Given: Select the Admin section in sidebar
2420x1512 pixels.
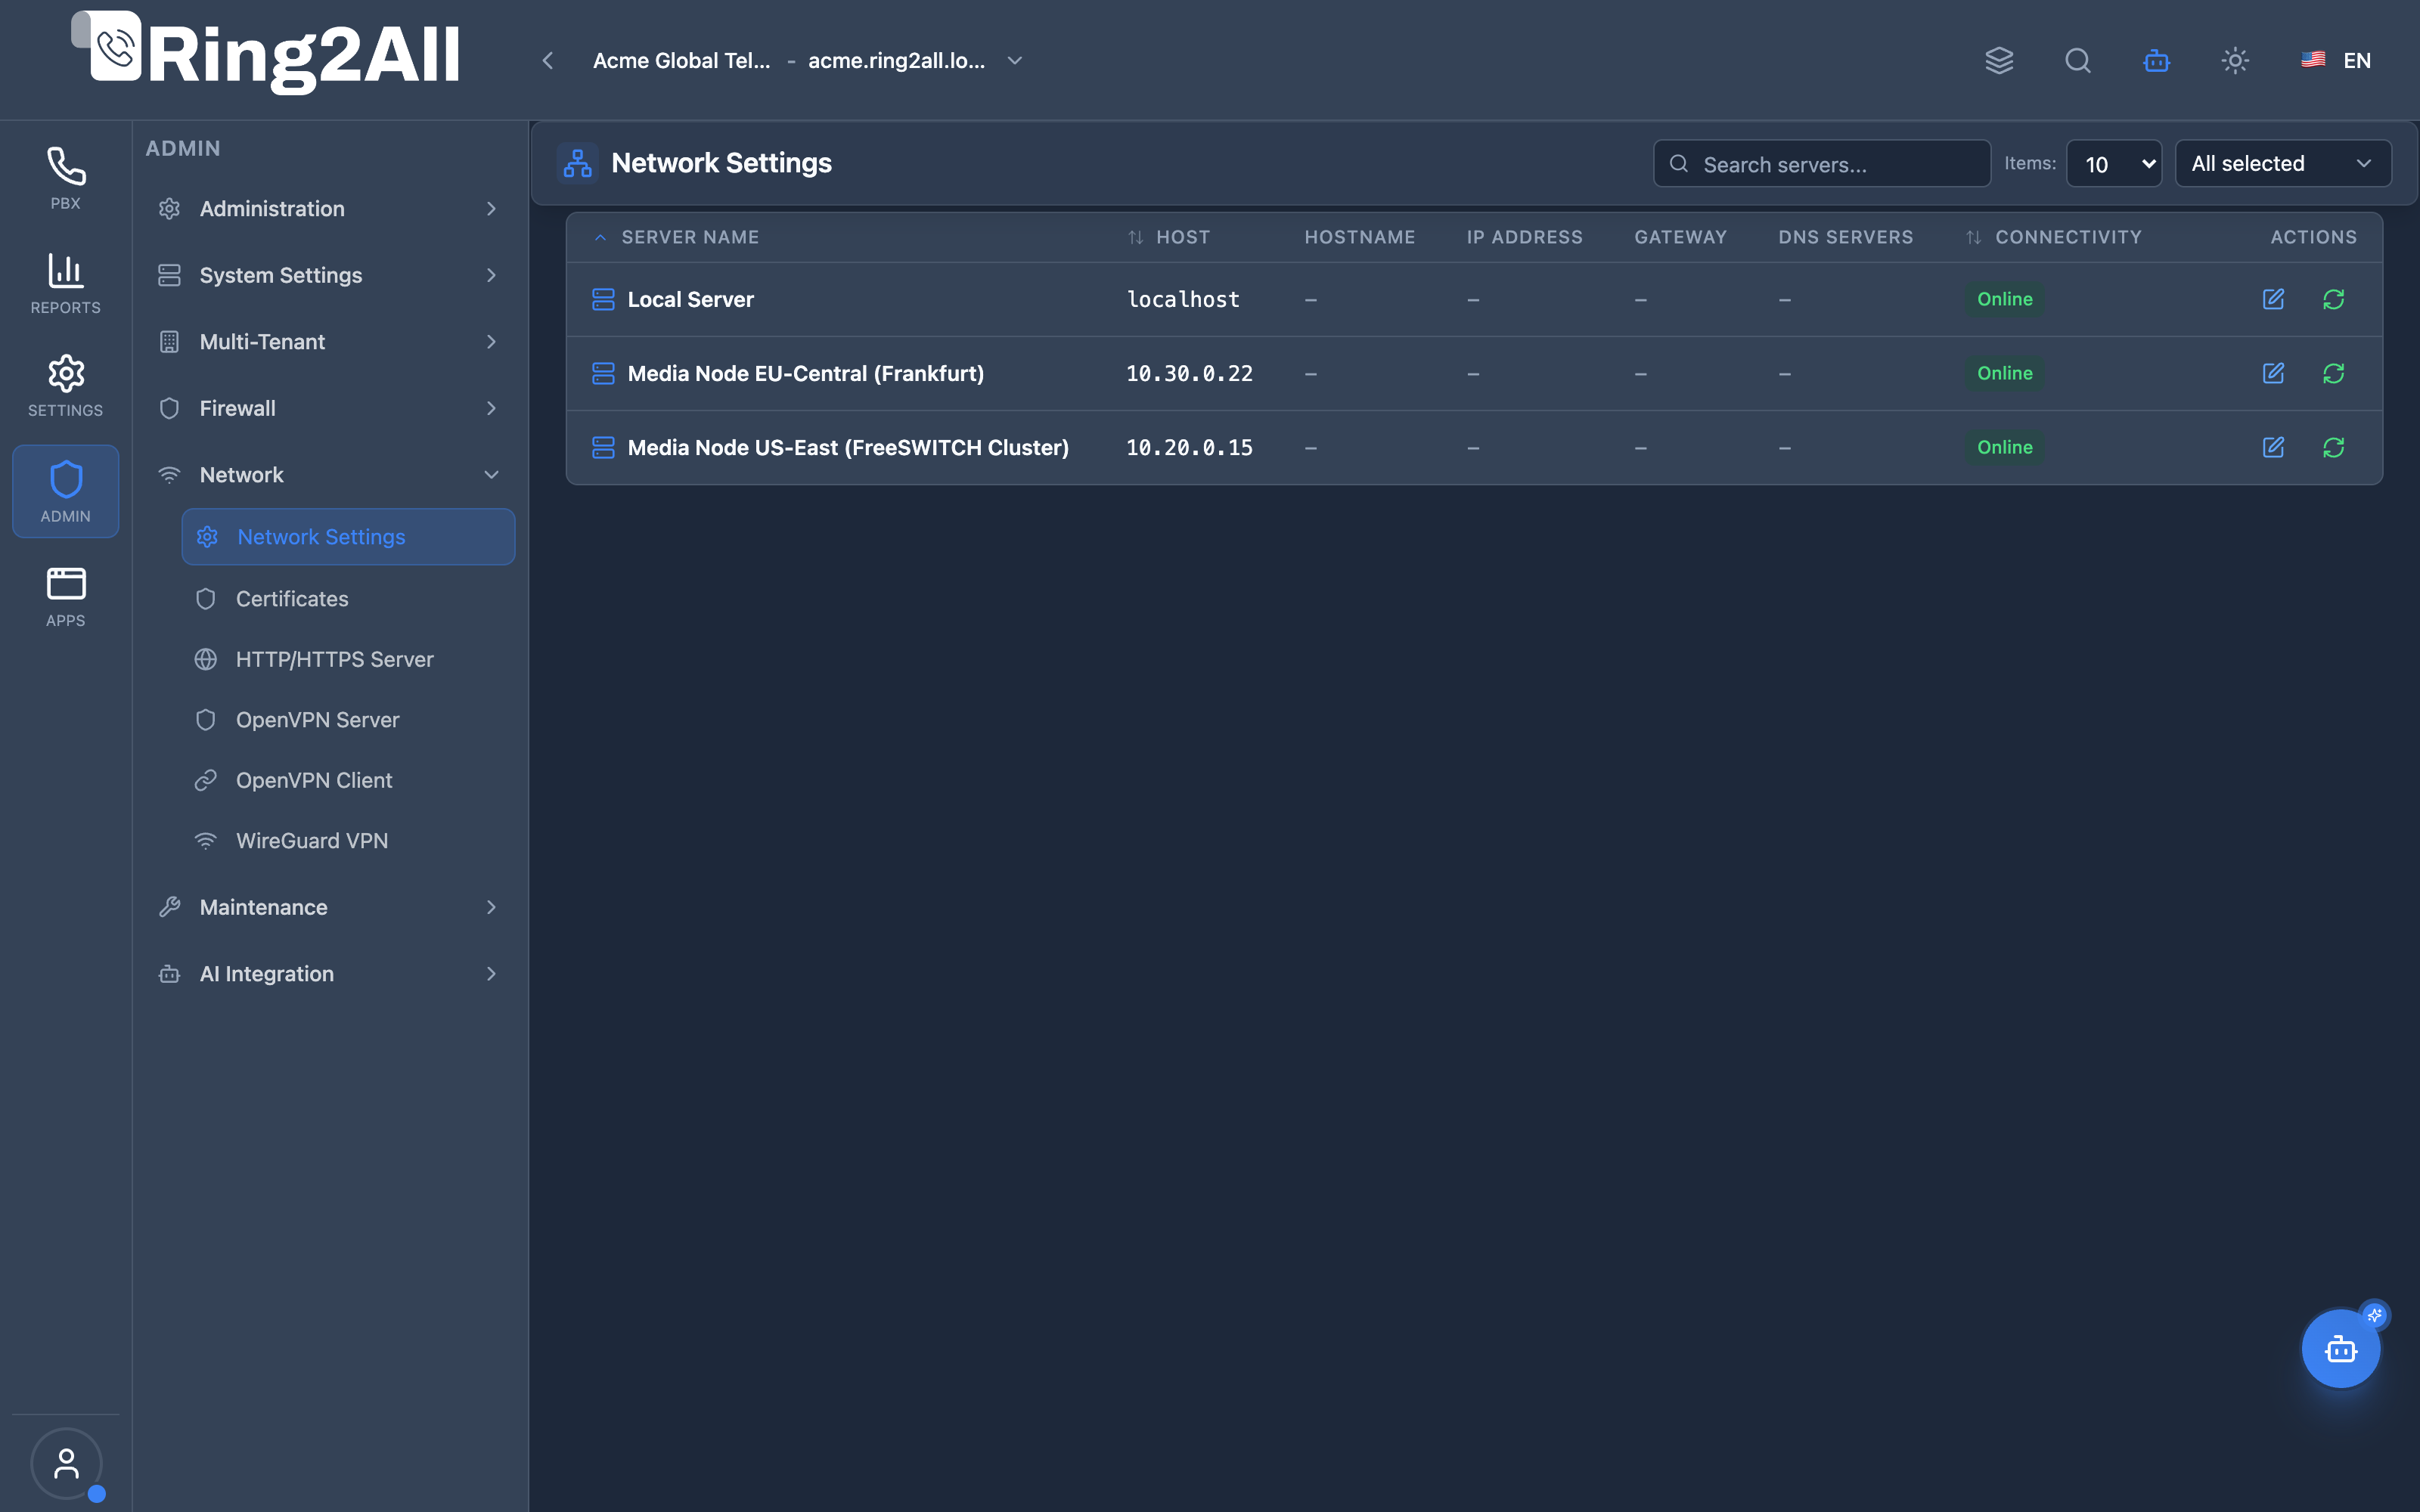Looking at the screenshot, I should click(x=65, y=491).
